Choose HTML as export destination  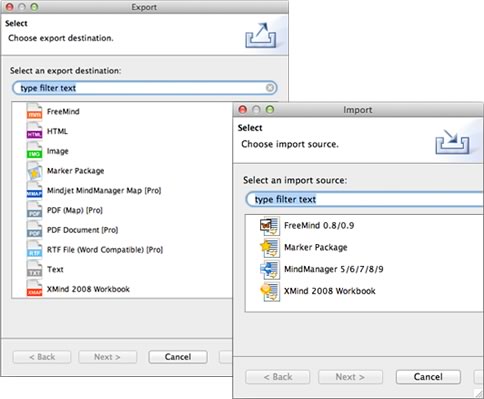point(57,131)
